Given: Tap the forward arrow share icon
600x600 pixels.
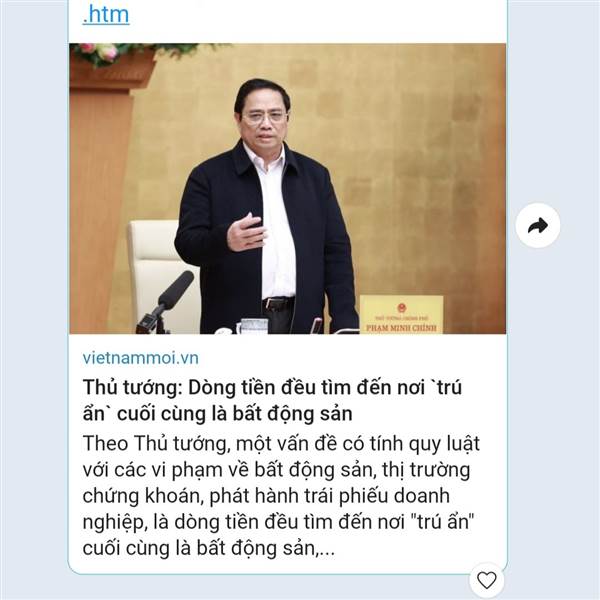Looking at the screenshot, I should [x=538, y=225].
